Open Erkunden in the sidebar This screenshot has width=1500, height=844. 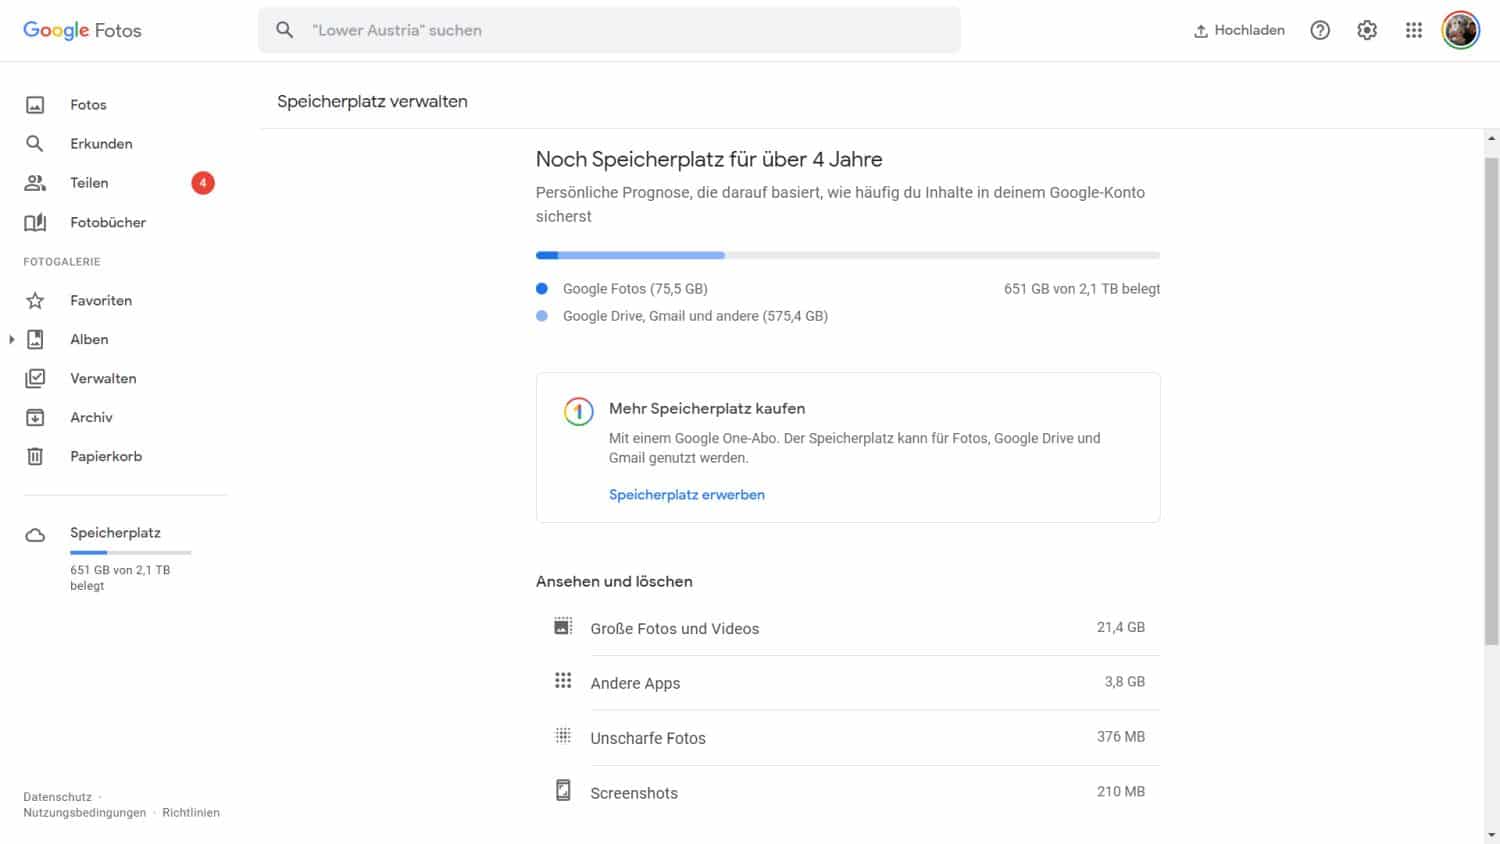coord(101,144)
